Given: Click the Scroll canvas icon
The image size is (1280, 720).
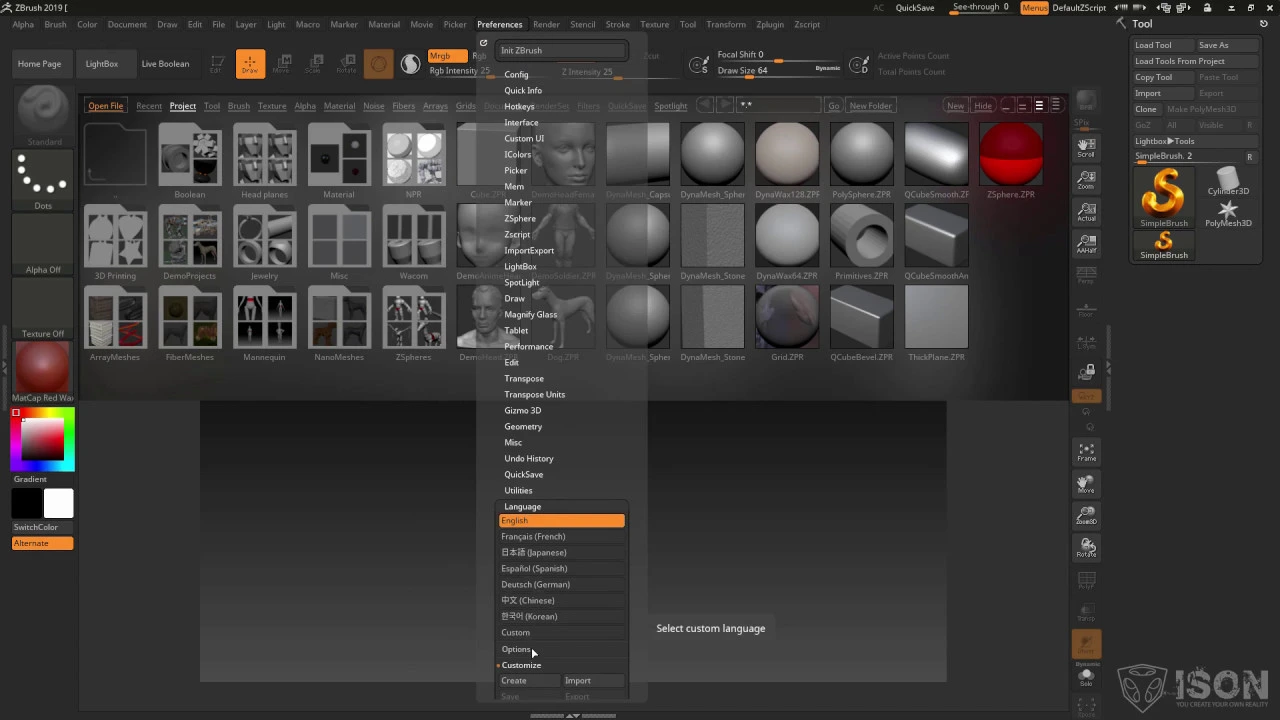Looking at the screenshot, I should click(x=1086, y=148).
